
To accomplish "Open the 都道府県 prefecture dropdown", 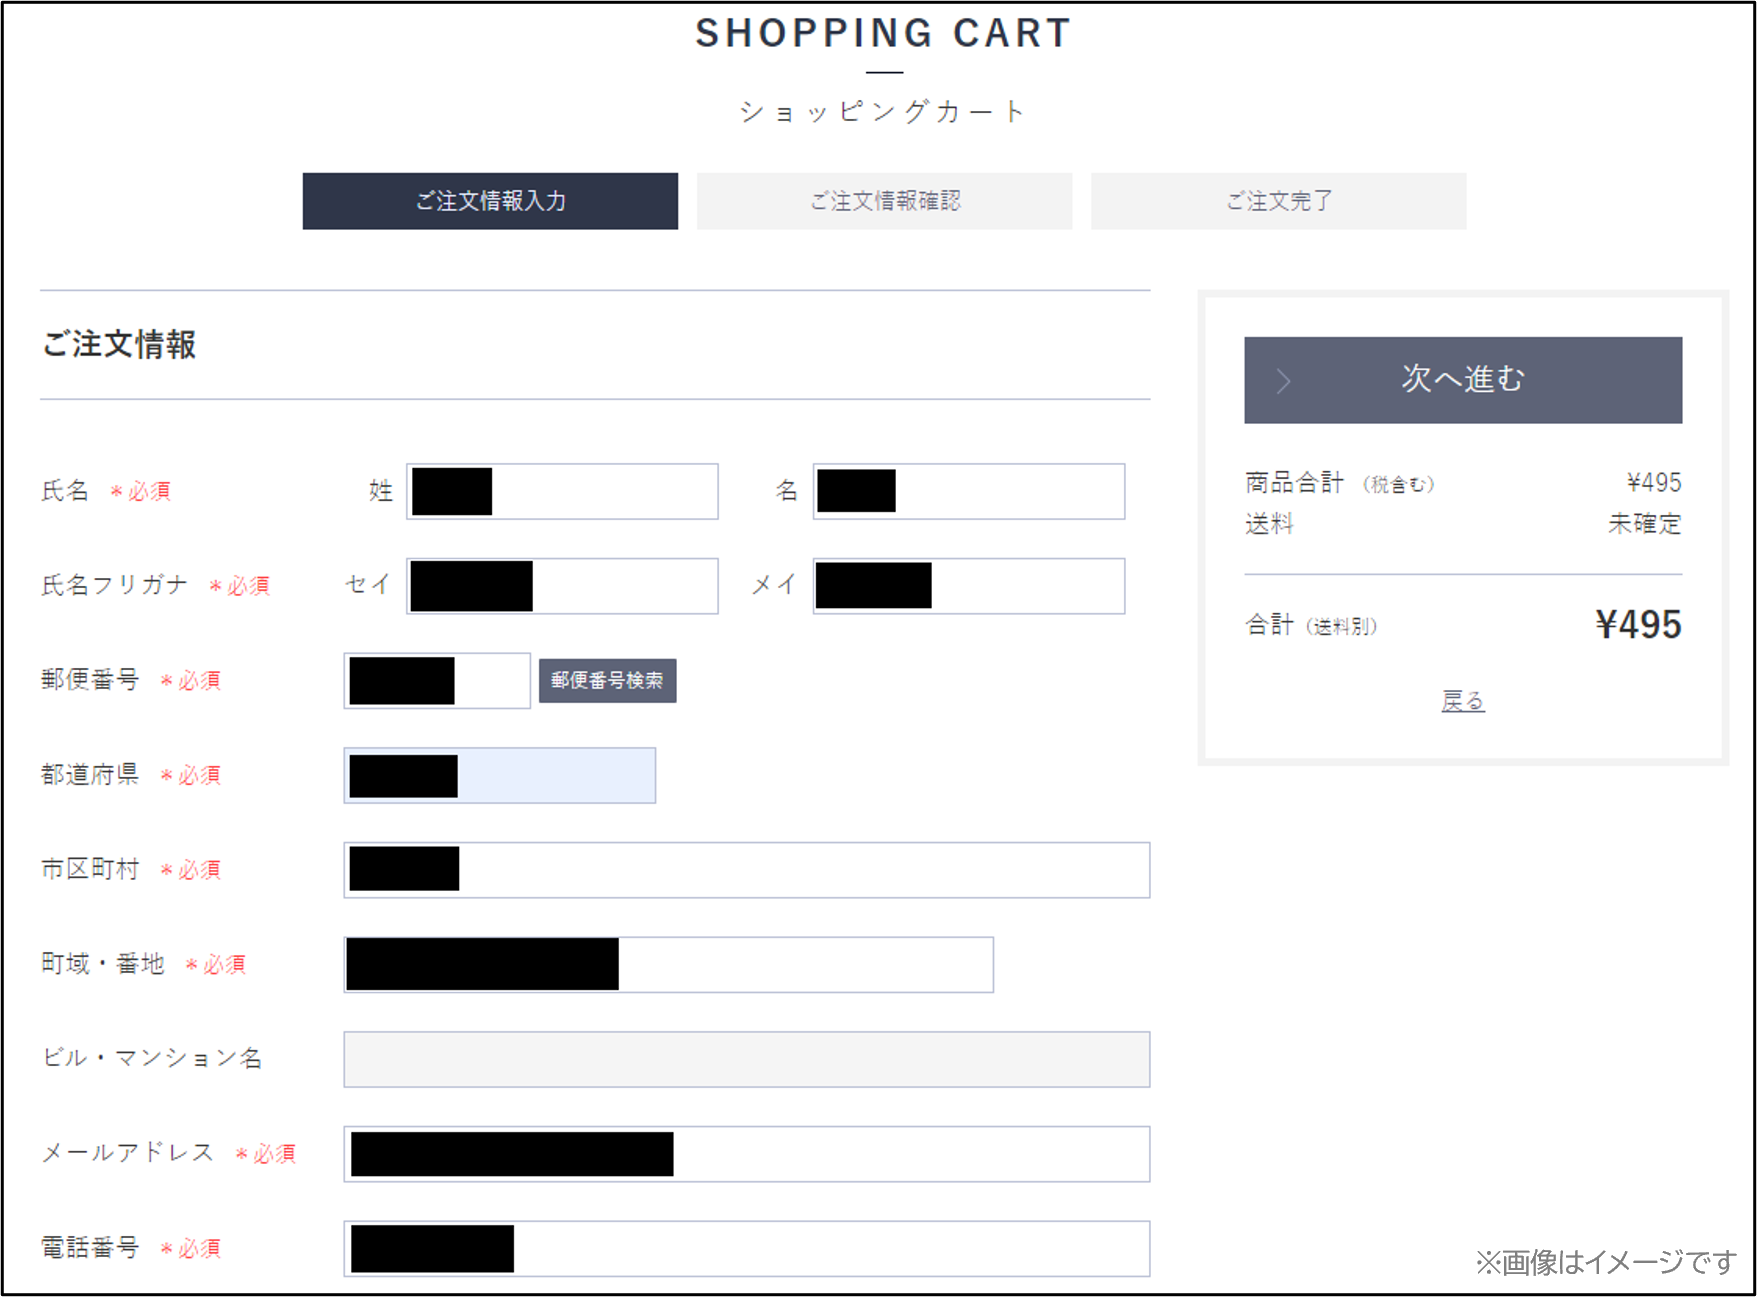I will 499,776.
